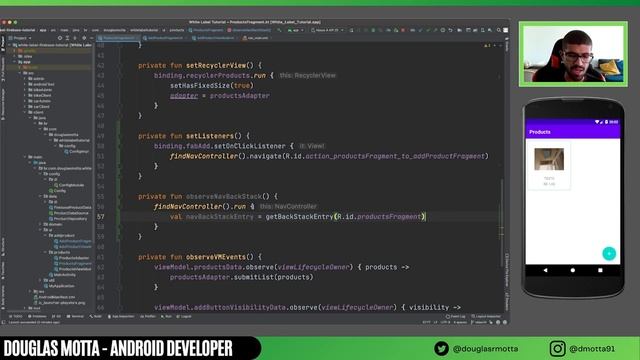Tap the Back button on the emulator
This screenshot has height=360, width=640.
tap(546, 270)
